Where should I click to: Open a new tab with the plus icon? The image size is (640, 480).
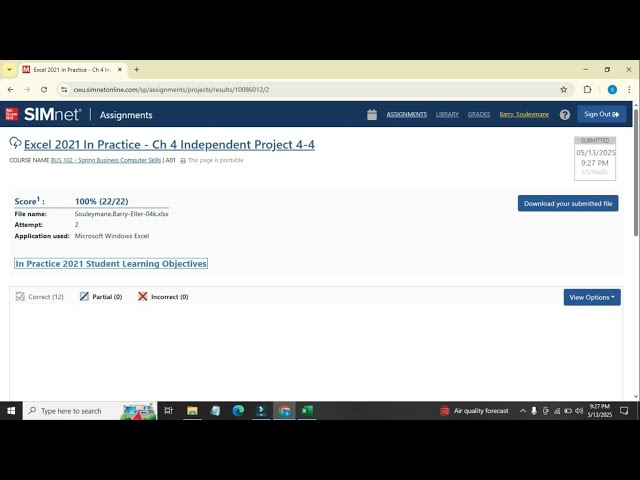(x=137, y=70)
